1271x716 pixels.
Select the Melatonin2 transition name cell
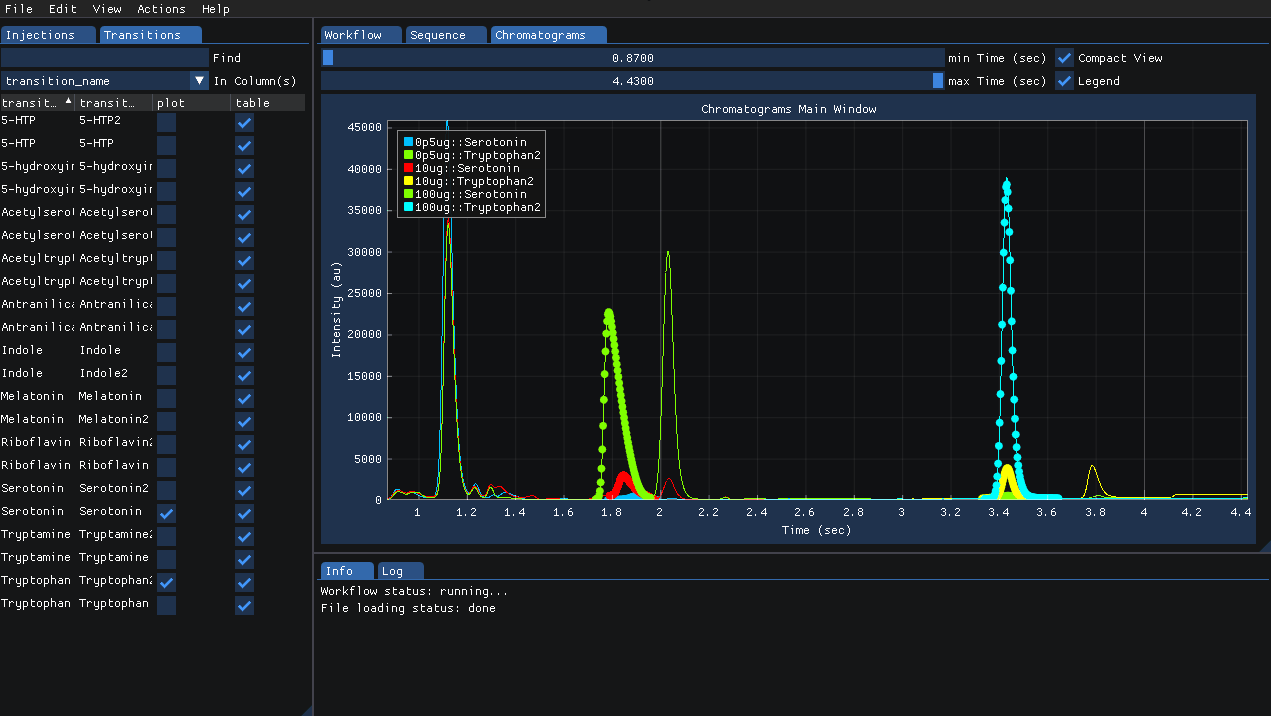click(114, 419)
